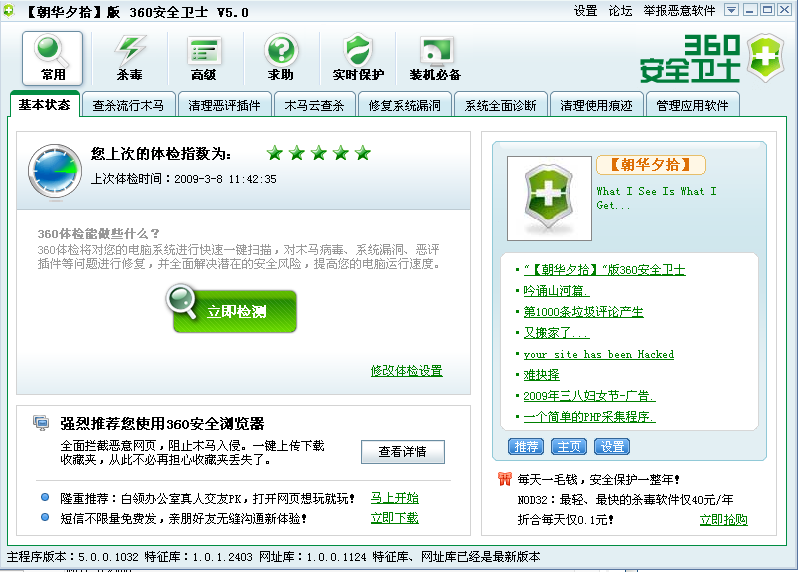Viewport: 798px width, 572px height.
Task: Open 举报恶意软件 in the title bar
Action: (679, 11)
